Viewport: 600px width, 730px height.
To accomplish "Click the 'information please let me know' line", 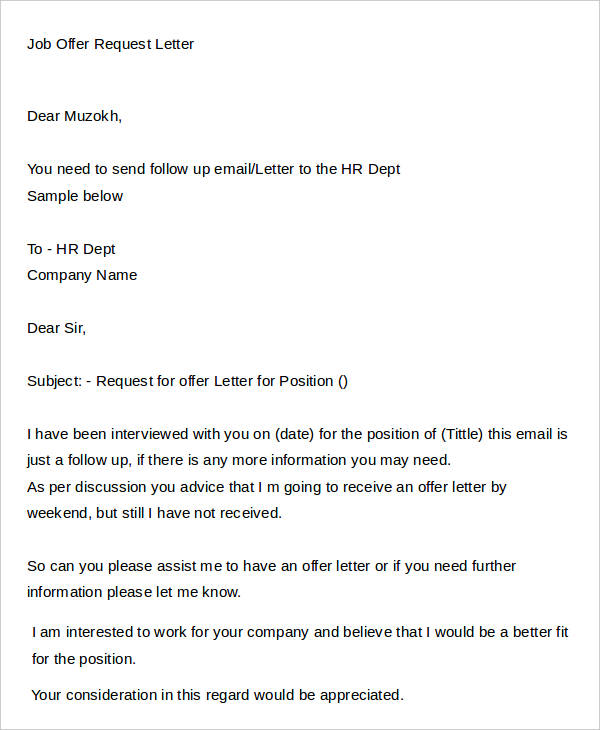I will pos(134,592).
